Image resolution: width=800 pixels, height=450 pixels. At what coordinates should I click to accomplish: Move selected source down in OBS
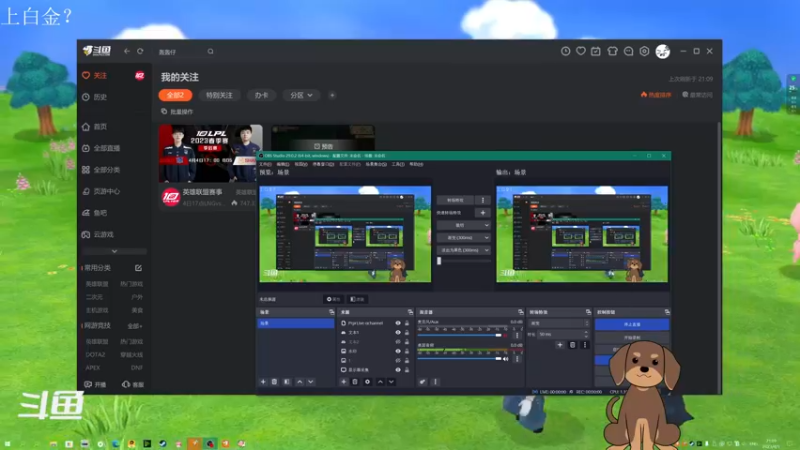[391, 382]
